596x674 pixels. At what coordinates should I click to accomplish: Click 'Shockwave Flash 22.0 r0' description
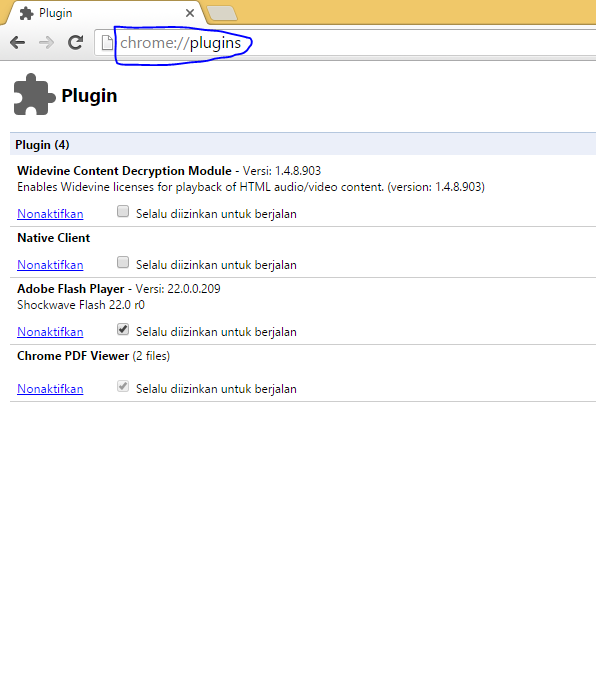click(x=81, y=305)
